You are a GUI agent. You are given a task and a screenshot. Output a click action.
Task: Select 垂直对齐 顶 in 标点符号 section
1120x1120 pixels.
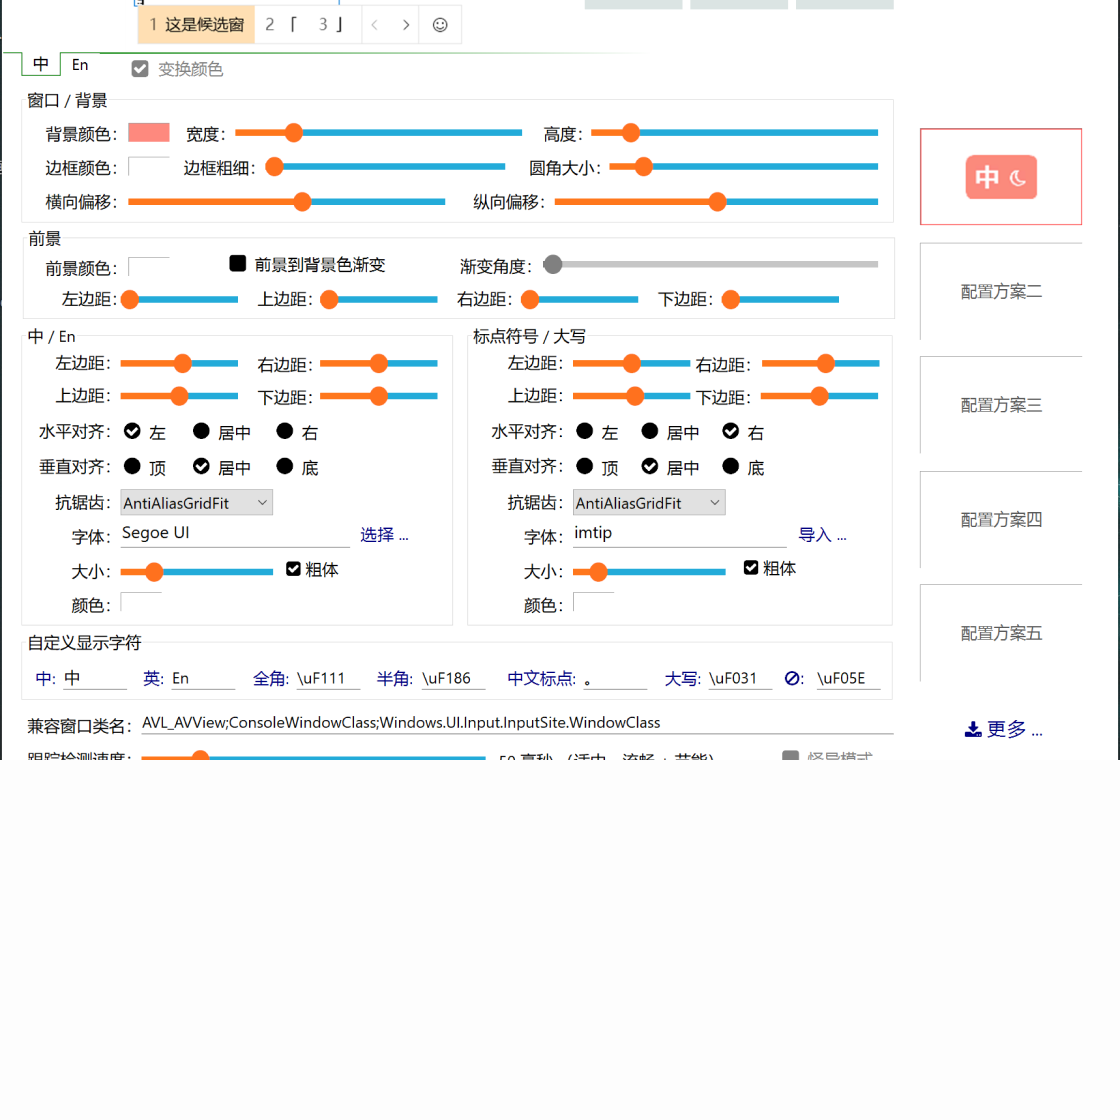585,466
